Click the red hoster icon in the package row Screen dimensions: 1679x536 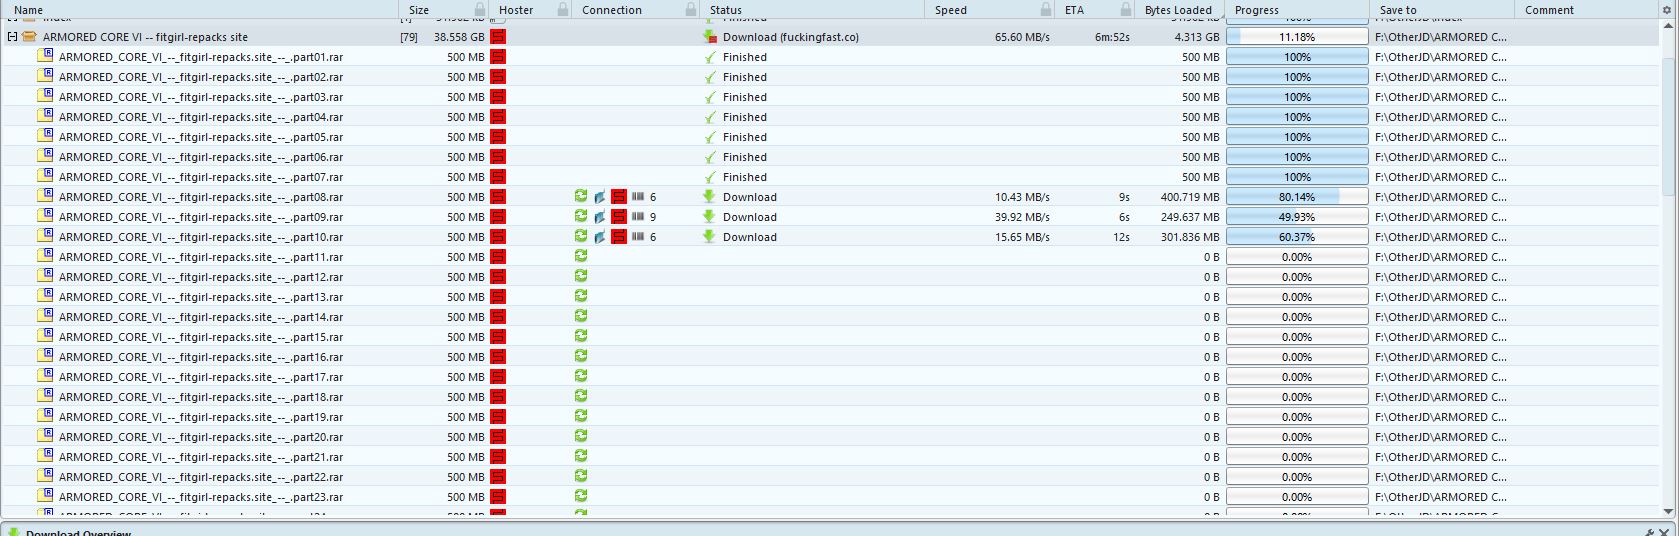(498, 37)
